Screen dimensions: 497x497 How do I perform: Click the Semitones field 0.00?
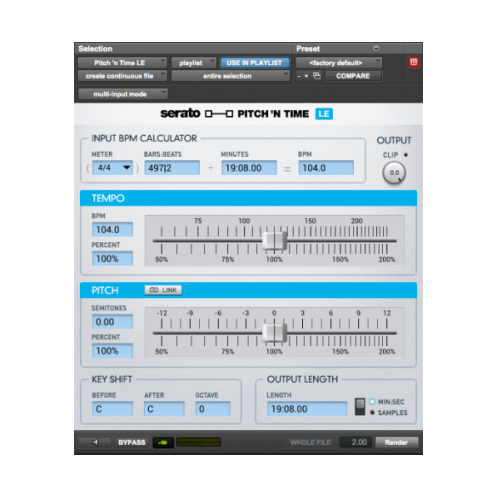[112, 322]
